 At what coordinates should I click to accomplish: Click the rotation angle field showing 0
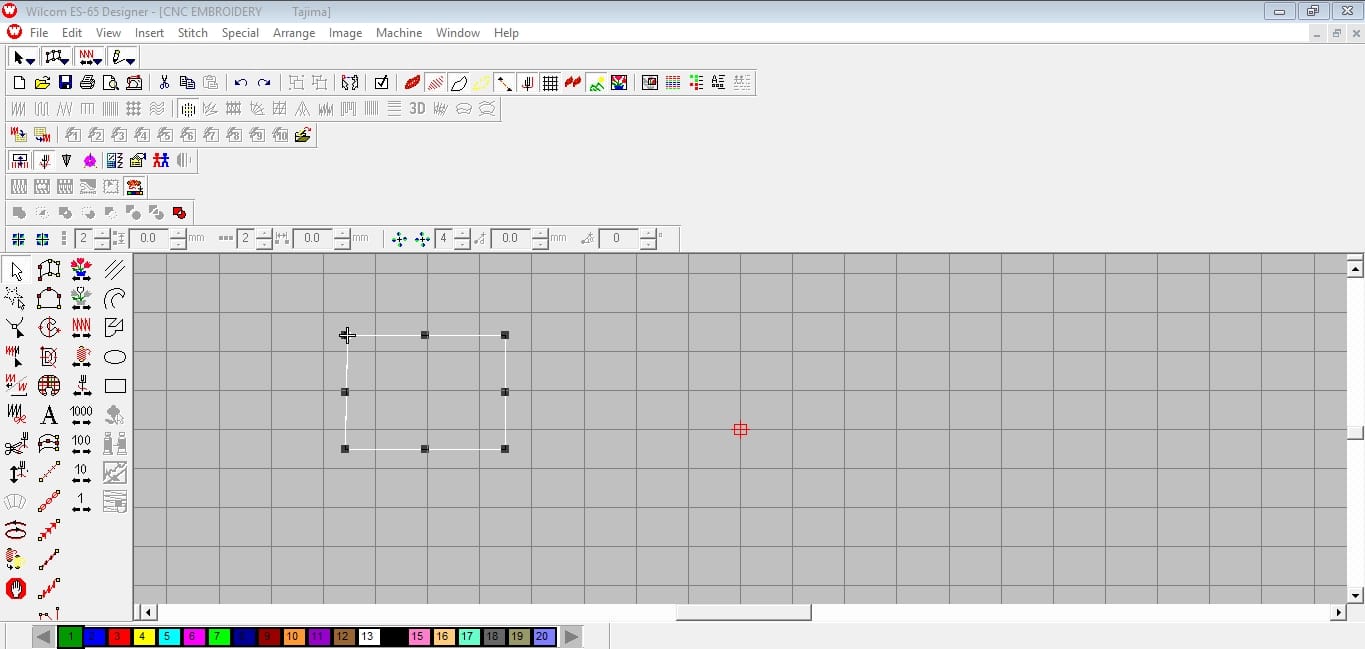pos(618,239)
